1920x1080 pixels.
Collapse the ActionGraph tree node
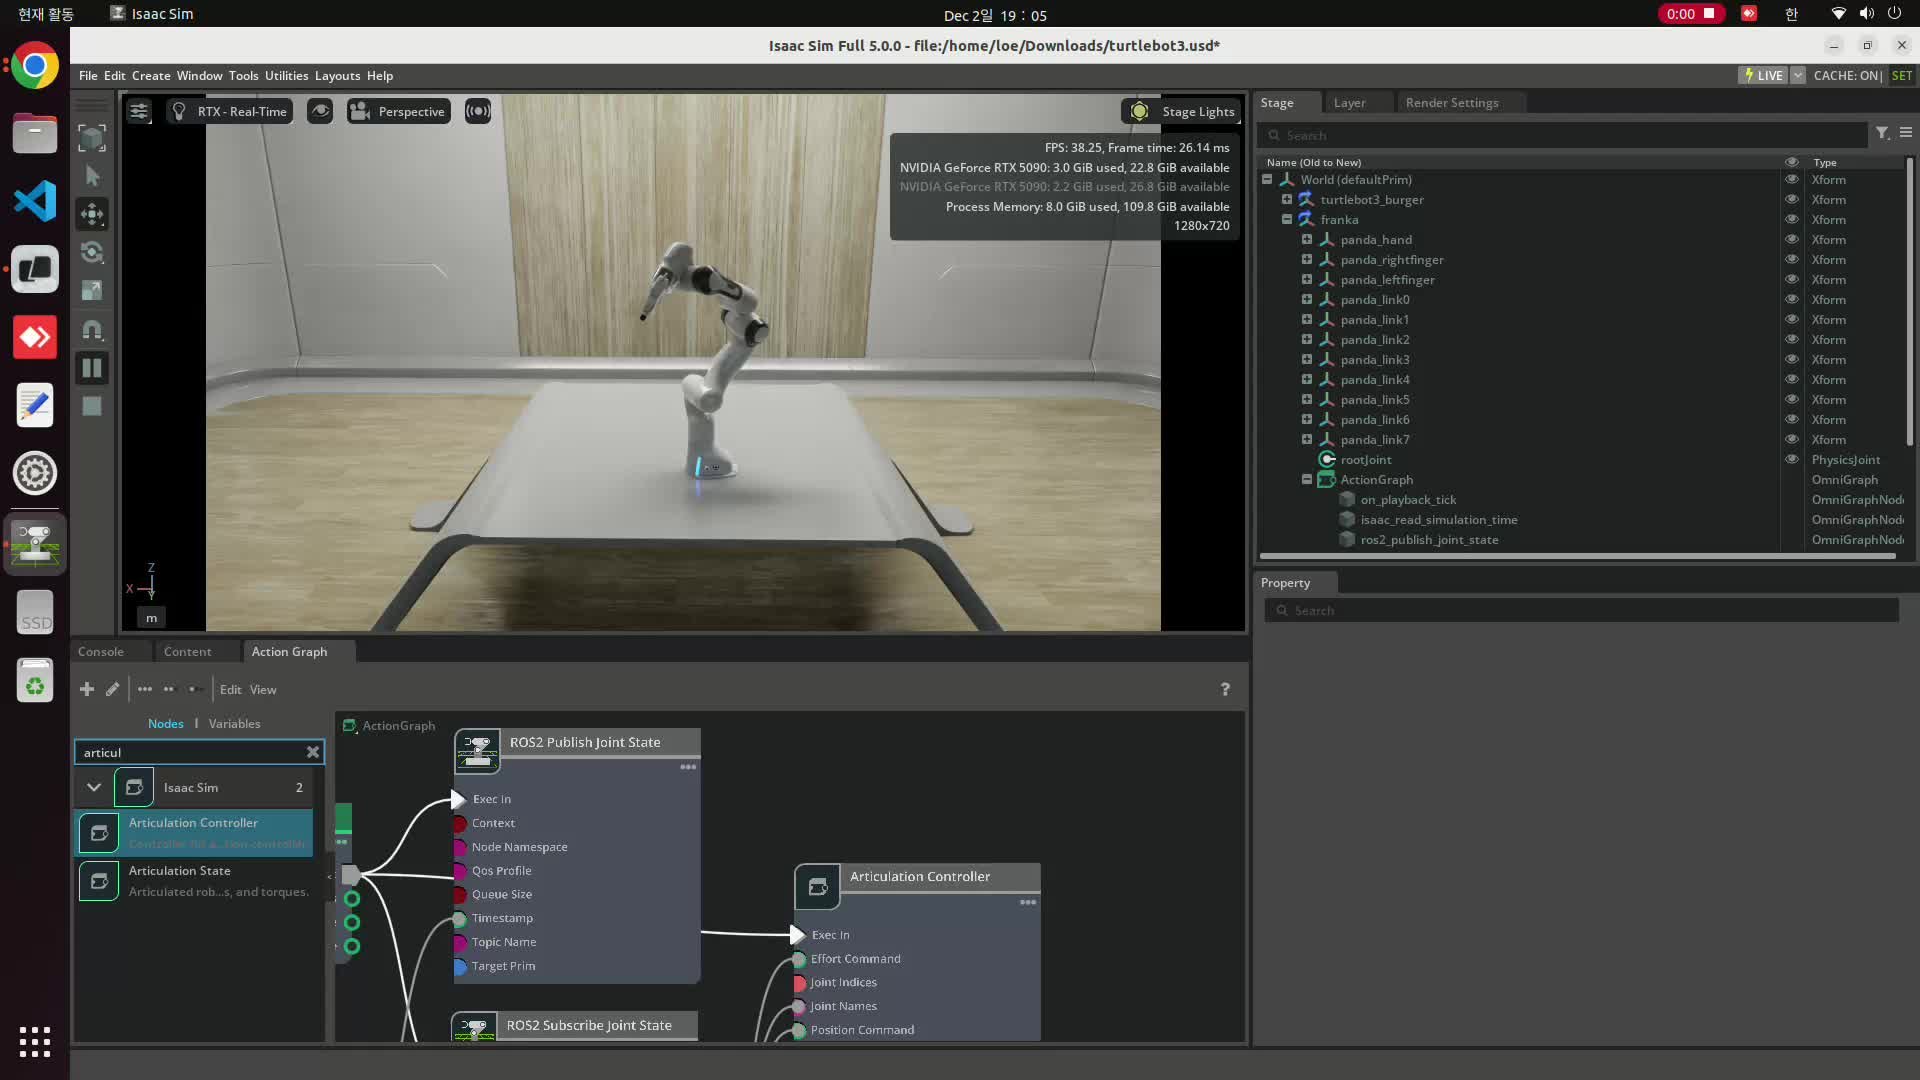(x=1307, y=480)
